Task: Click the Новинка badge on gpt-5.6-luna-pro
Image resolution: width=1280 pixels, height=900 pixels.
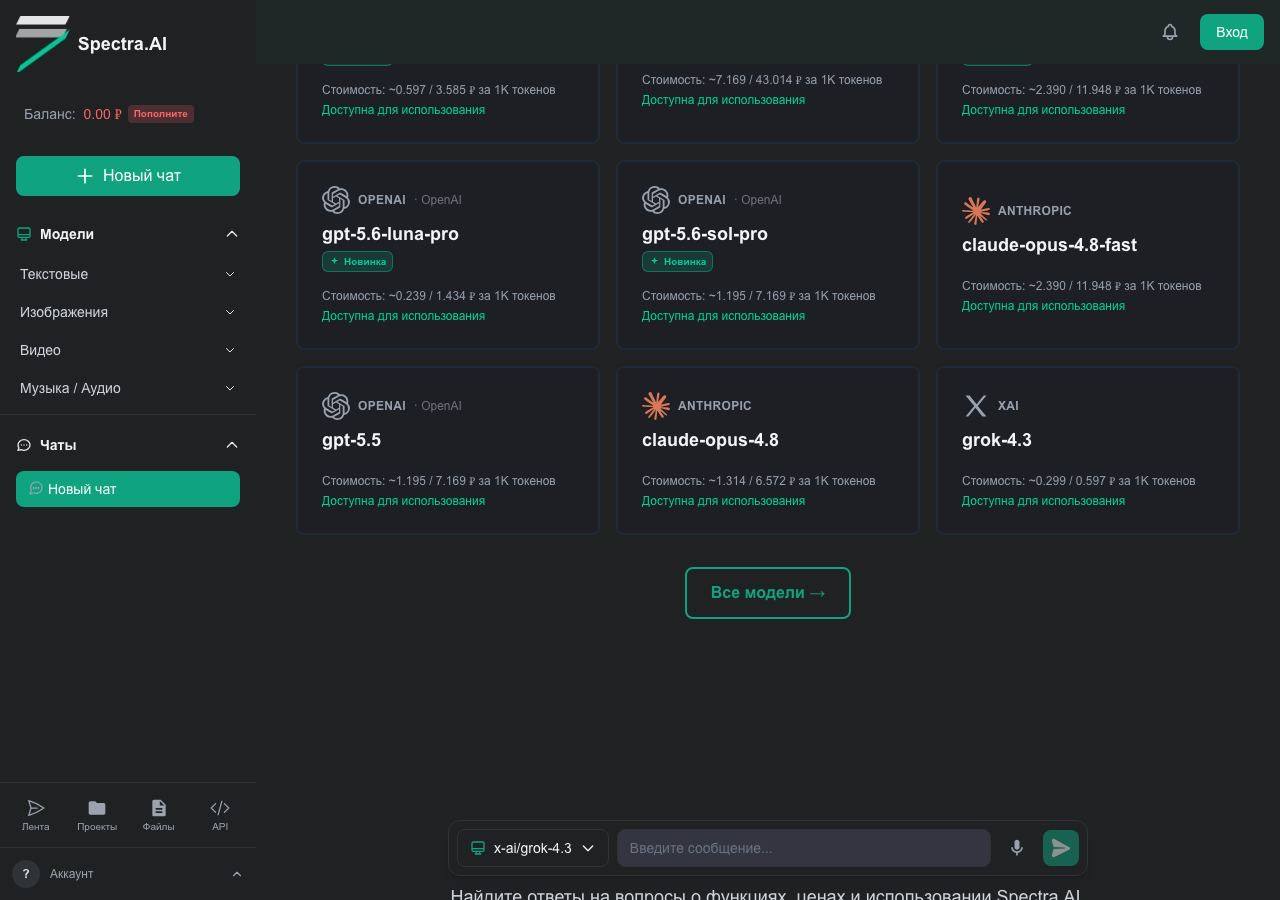Action: click(x=357, y=262)
